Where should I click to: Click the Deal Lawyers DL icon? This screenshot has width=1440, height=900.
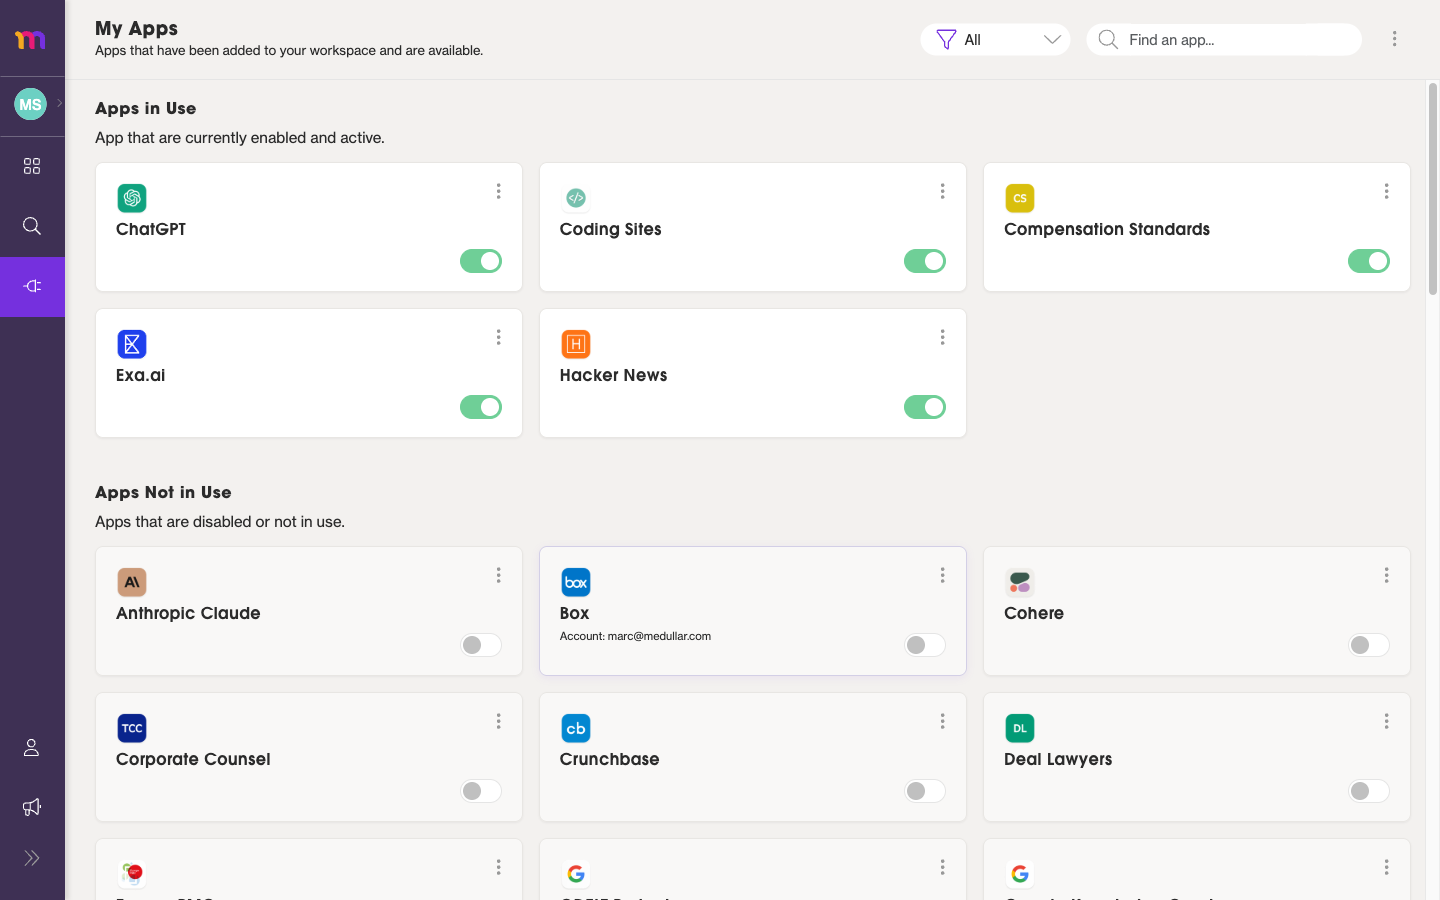pyautogui.click(x=1020, y=728)
